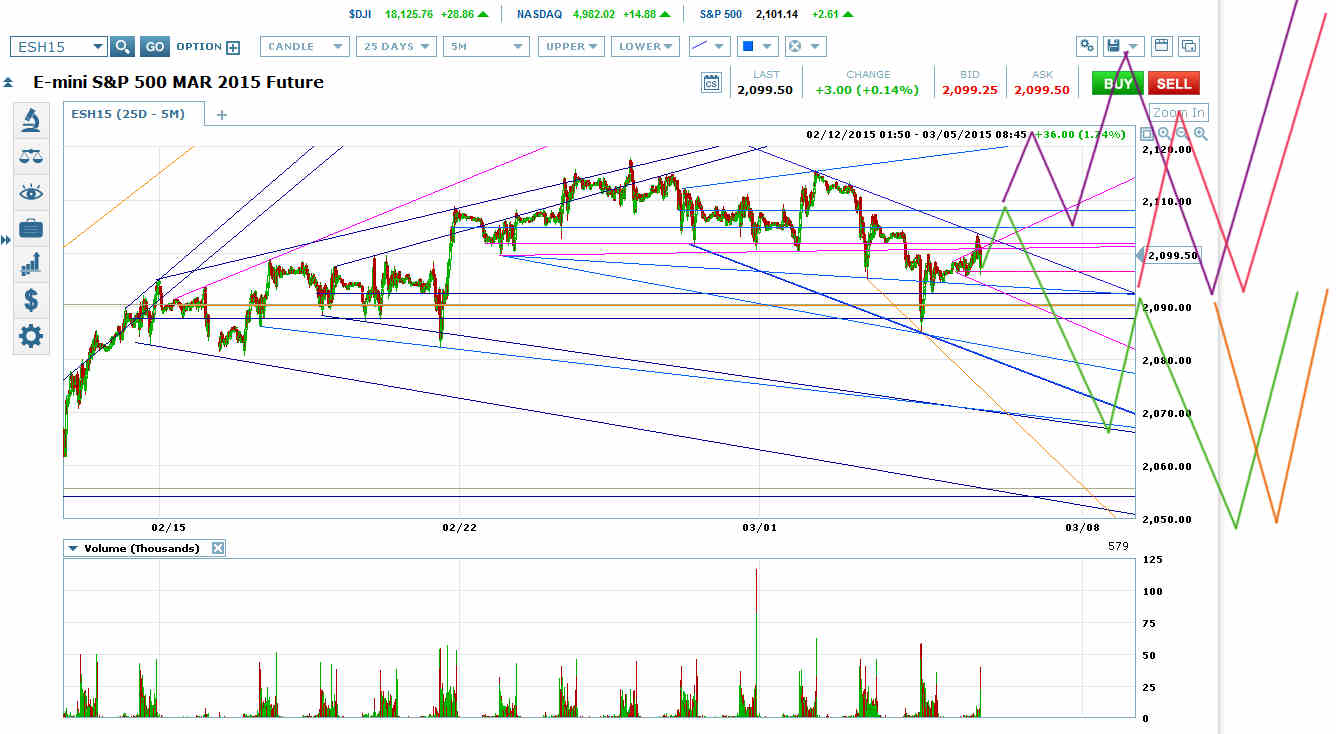Screen dimensions: 1336x734
Task: Click the S&P 500 index quote
Action: 777,14
